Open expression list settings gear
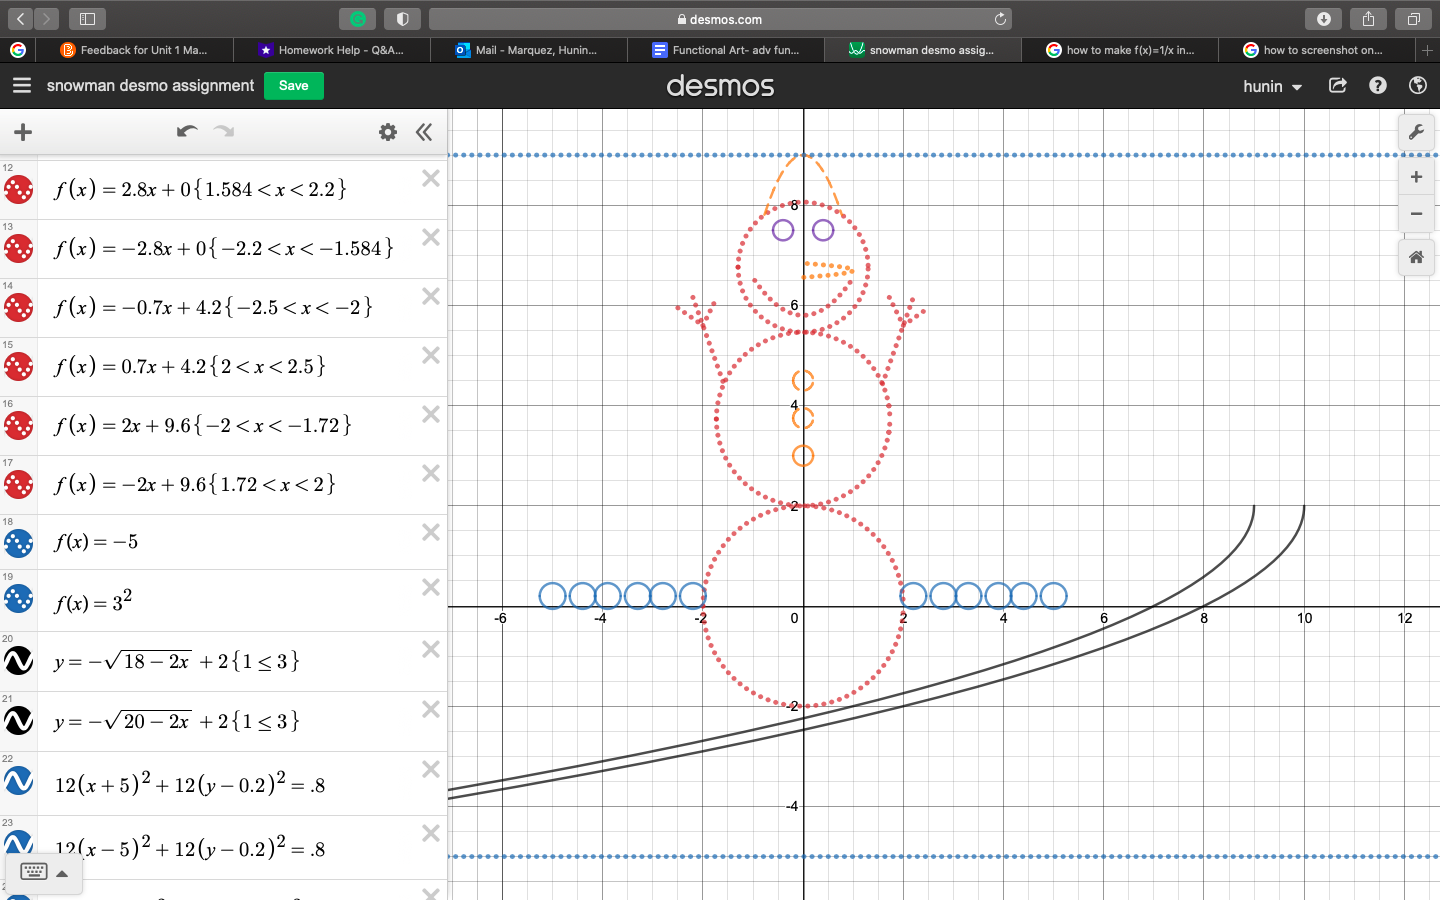This screenshot has width=1440, height=900. (x=388, y=132)
